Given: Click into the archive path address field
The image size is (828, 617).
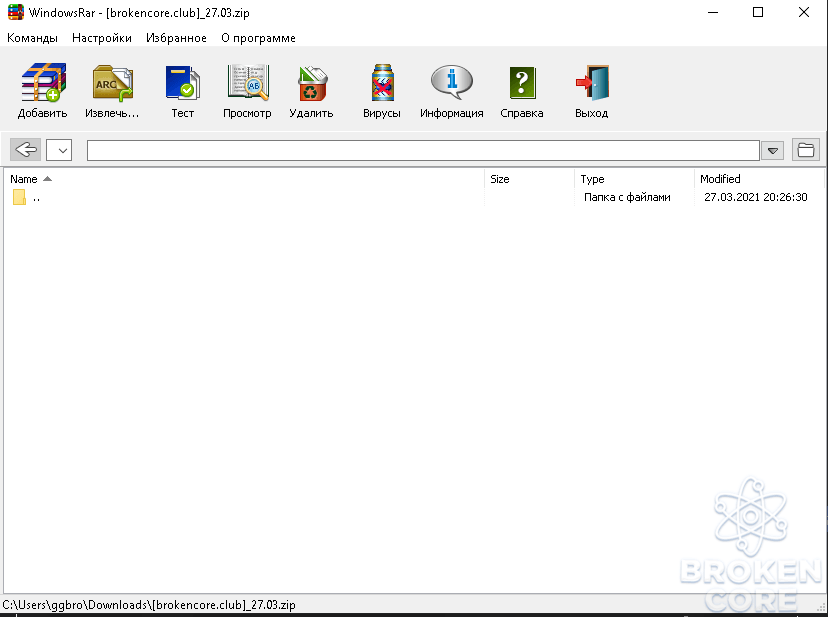Looking at the screenshot, I should pos(424,151).
